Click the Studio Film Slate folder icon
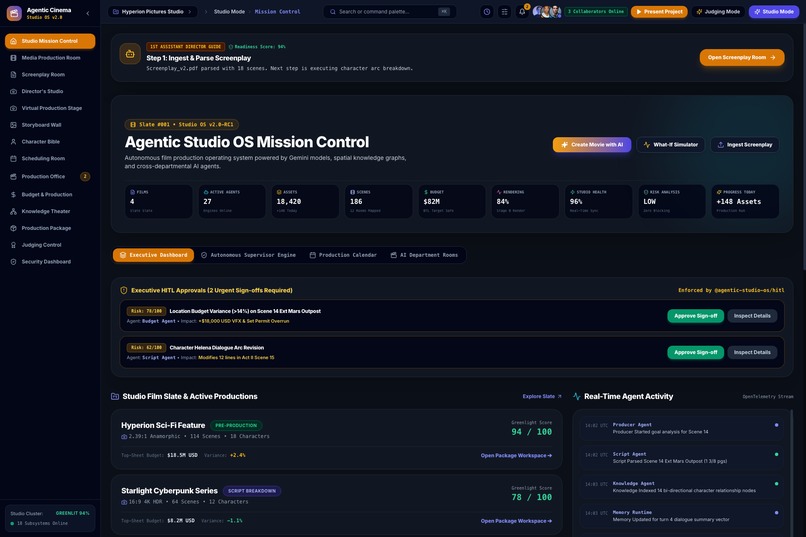 click(115, 396)
